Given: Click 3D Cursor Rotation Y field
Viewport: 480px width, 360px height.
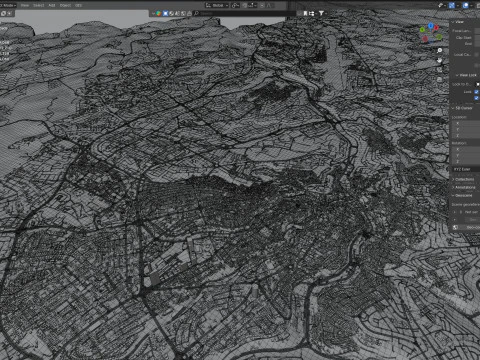Looking at the screenshot, I should pos(466,155).
